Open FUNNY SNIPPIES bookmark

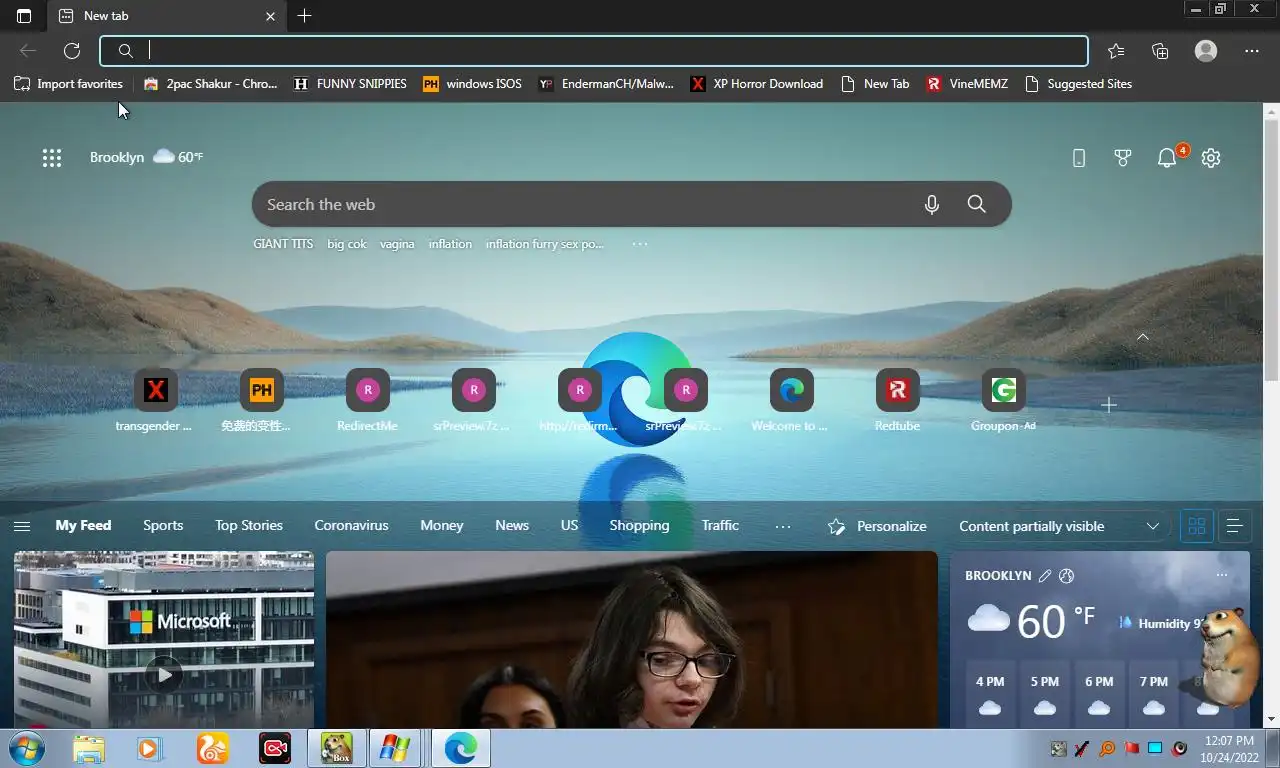tap(350, 84)
